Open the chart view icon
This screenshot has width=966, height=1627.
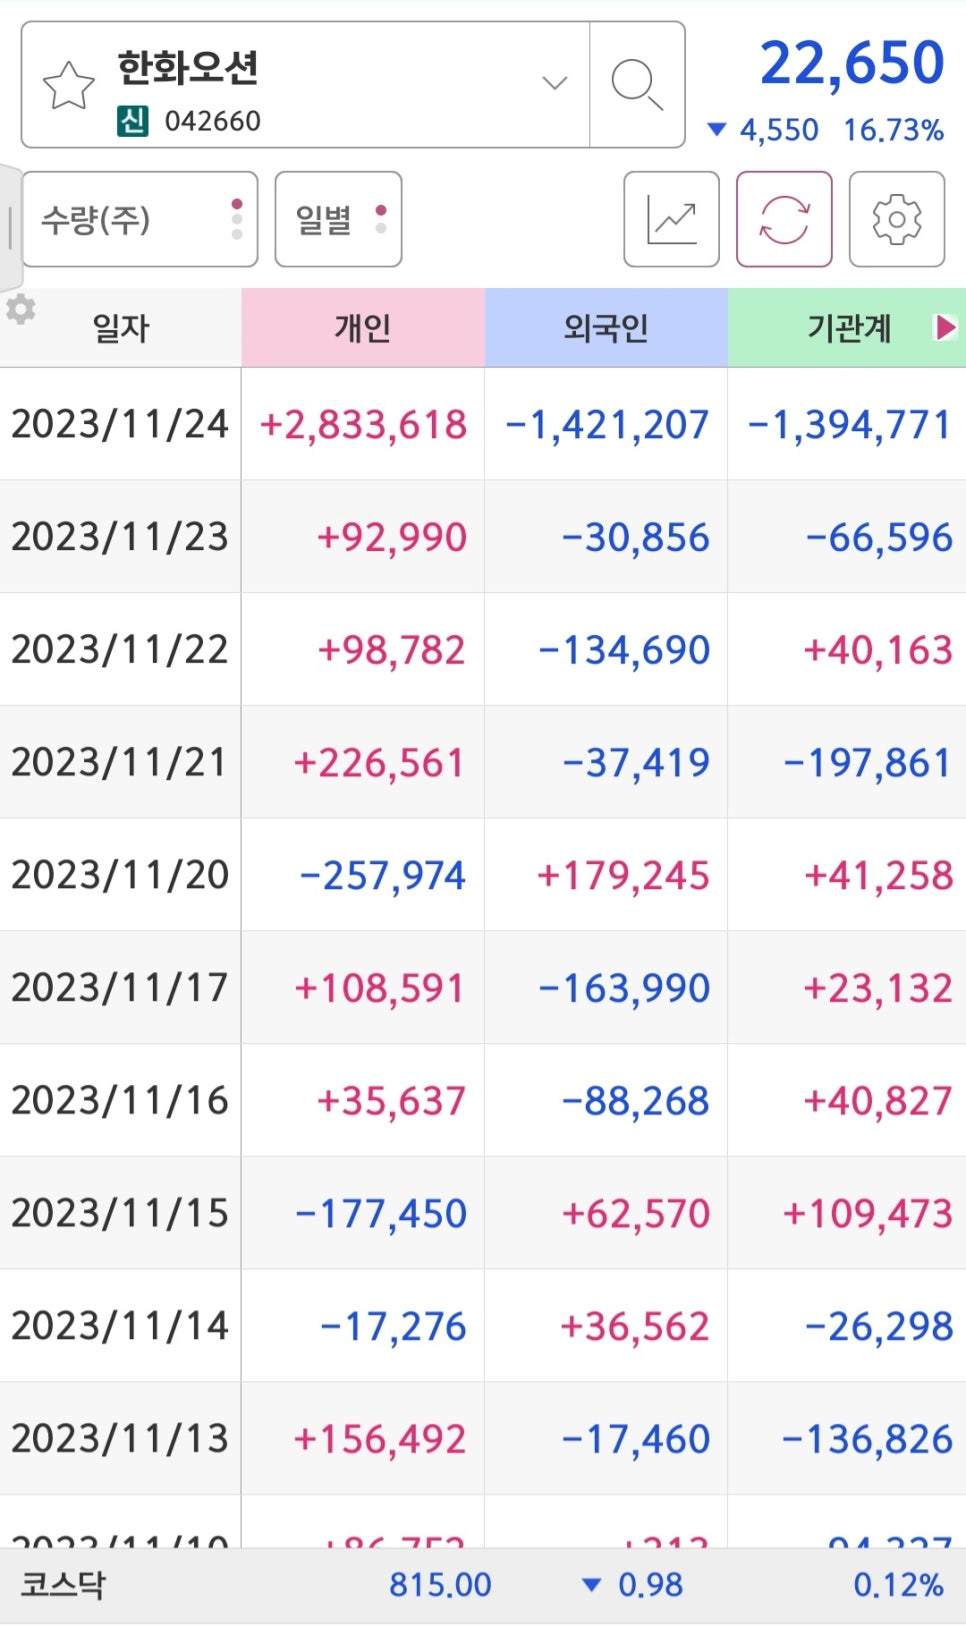point(671,219)
